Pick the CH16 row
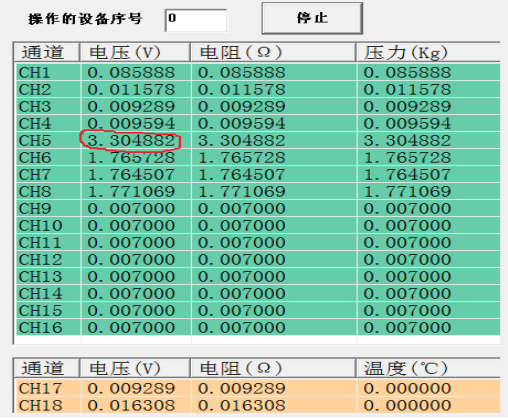508x419 pixels. coord(258,327)
